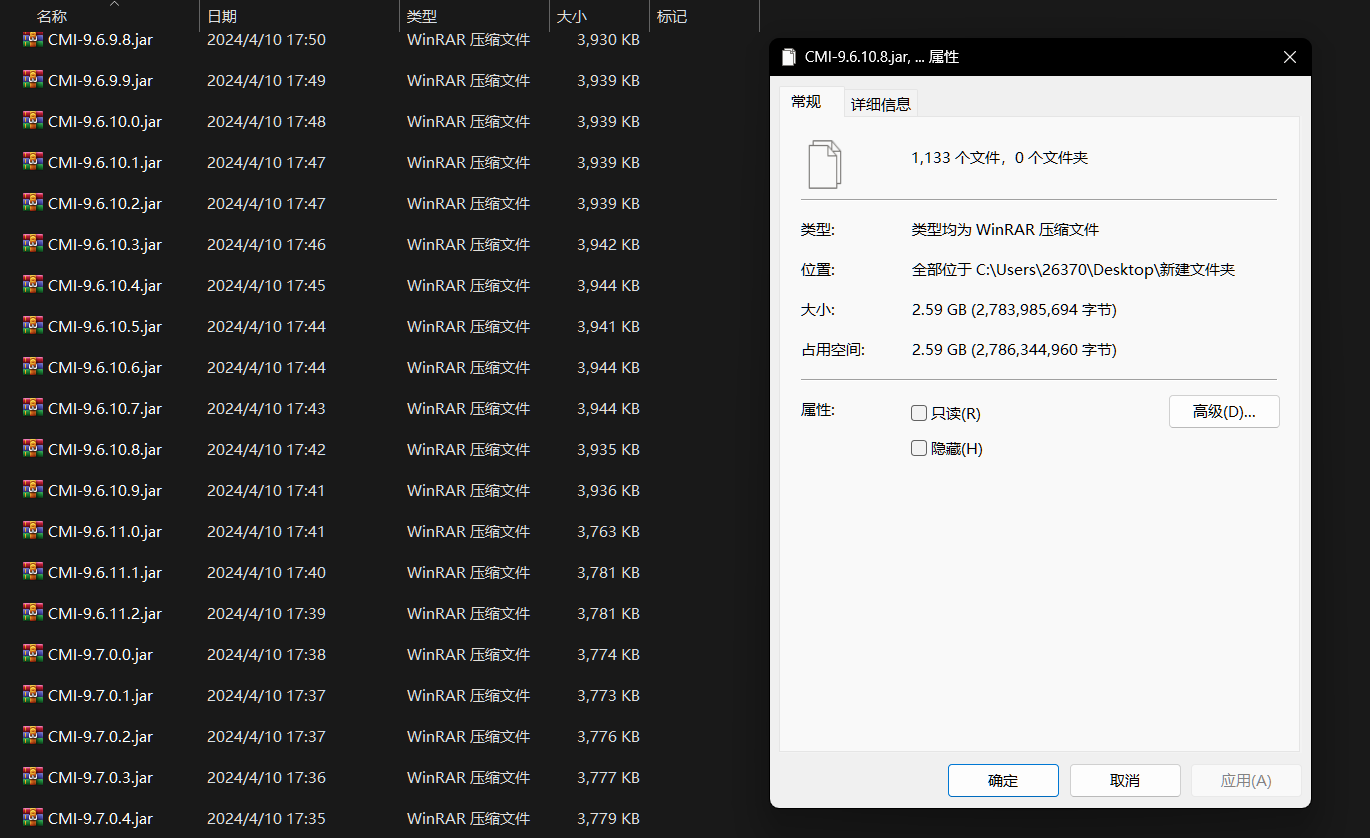Click the WinRAR icon of CMI-9.6.10.8.jar

click(33, 448)
